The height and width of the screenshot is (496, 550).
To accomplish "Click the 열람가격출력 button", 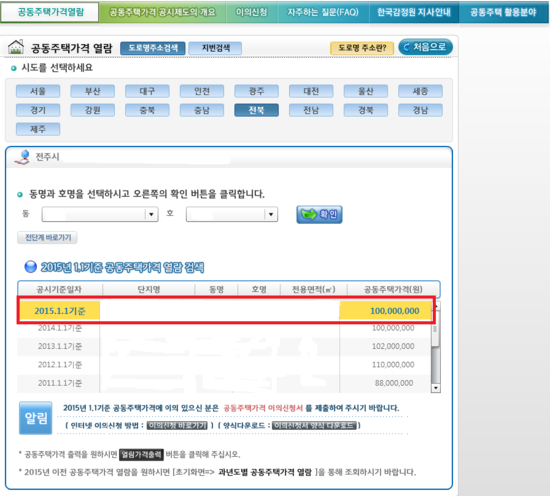I will 141,454.
